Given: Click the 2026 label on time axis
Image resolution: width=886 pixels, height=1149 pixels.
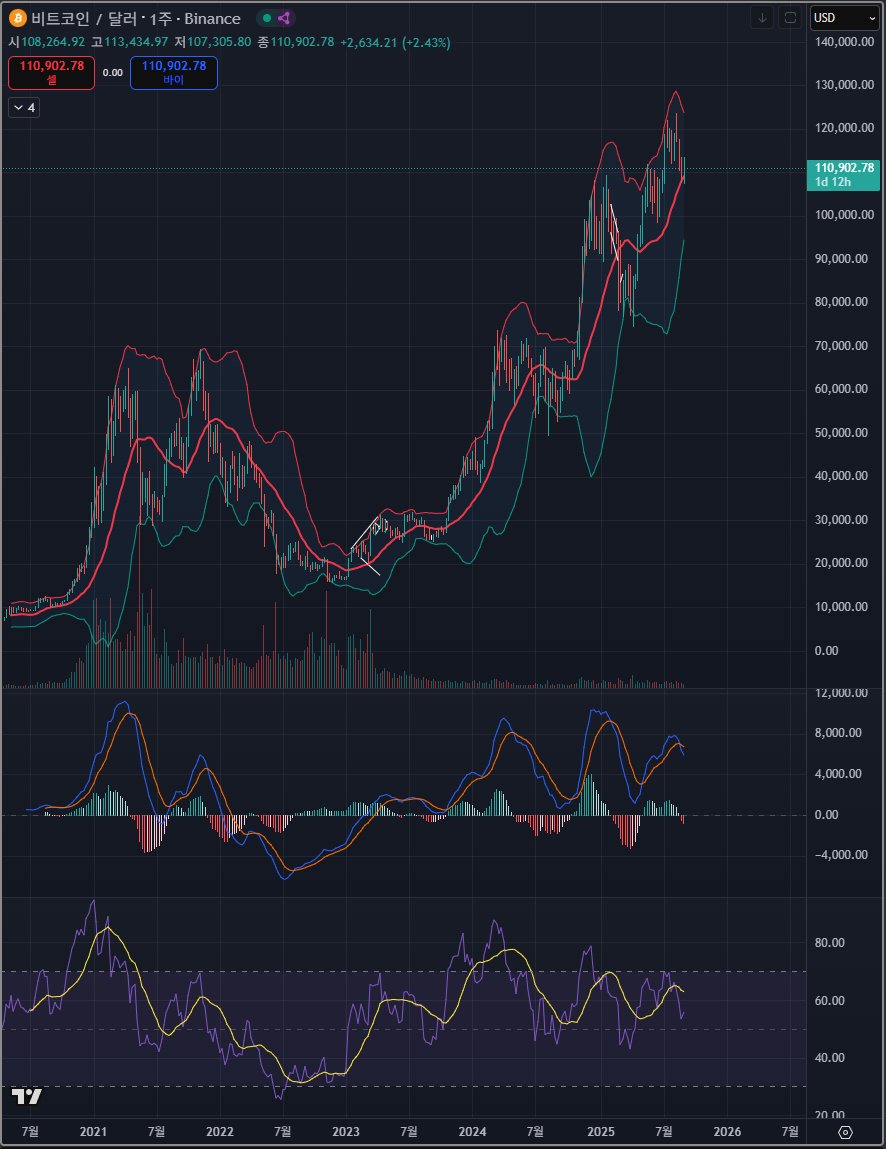Looking at the screenshot, I should coord(727,1131).
